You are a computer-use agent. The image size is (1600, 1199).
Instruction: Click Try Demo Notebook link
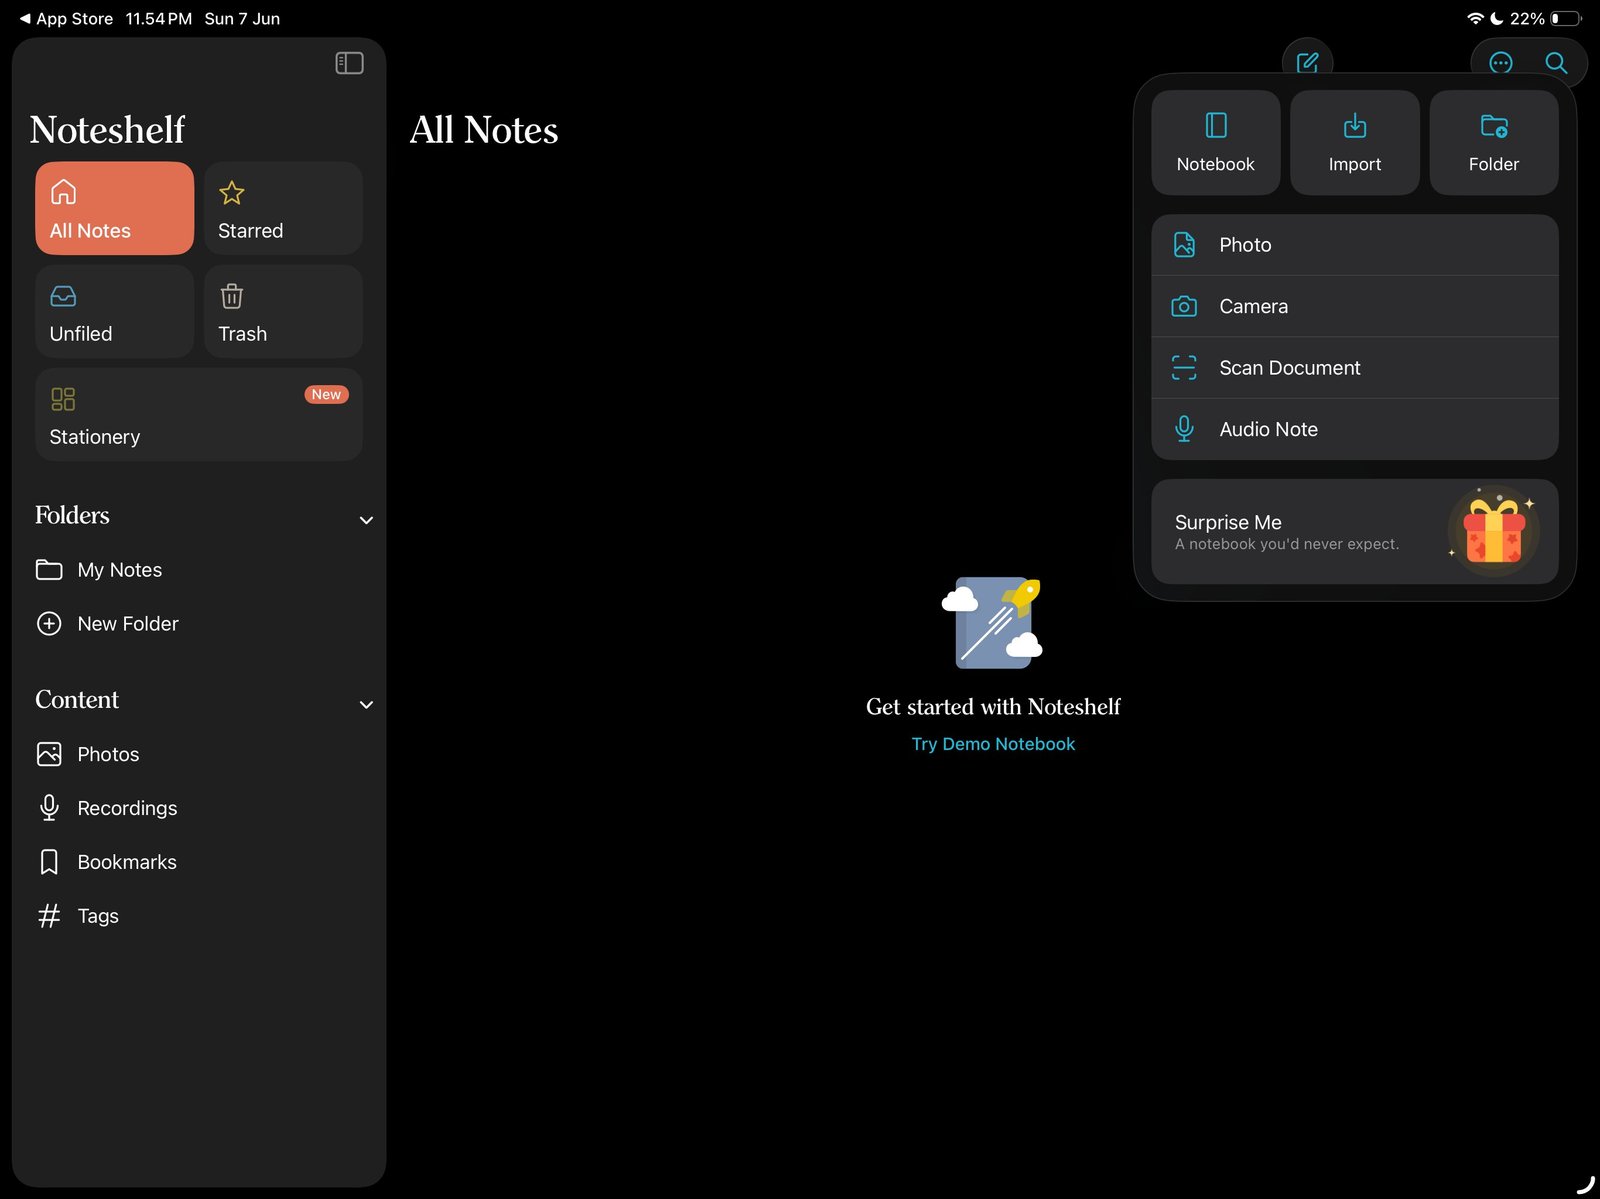(x=993, y=744)
